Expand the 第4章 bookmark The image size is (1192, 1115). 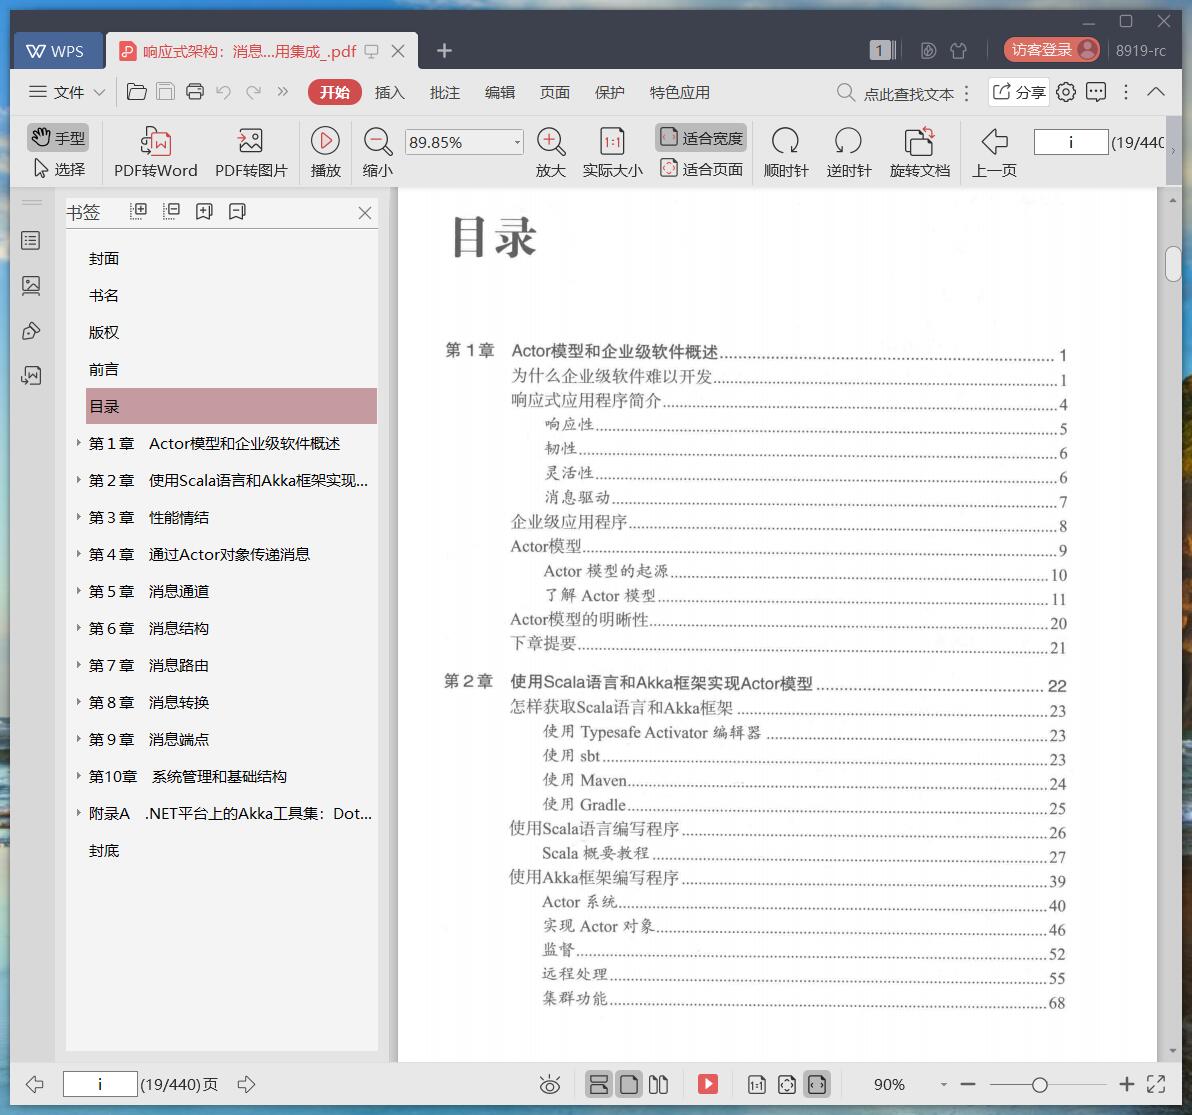pyautogui.click(x=78, y=554)
